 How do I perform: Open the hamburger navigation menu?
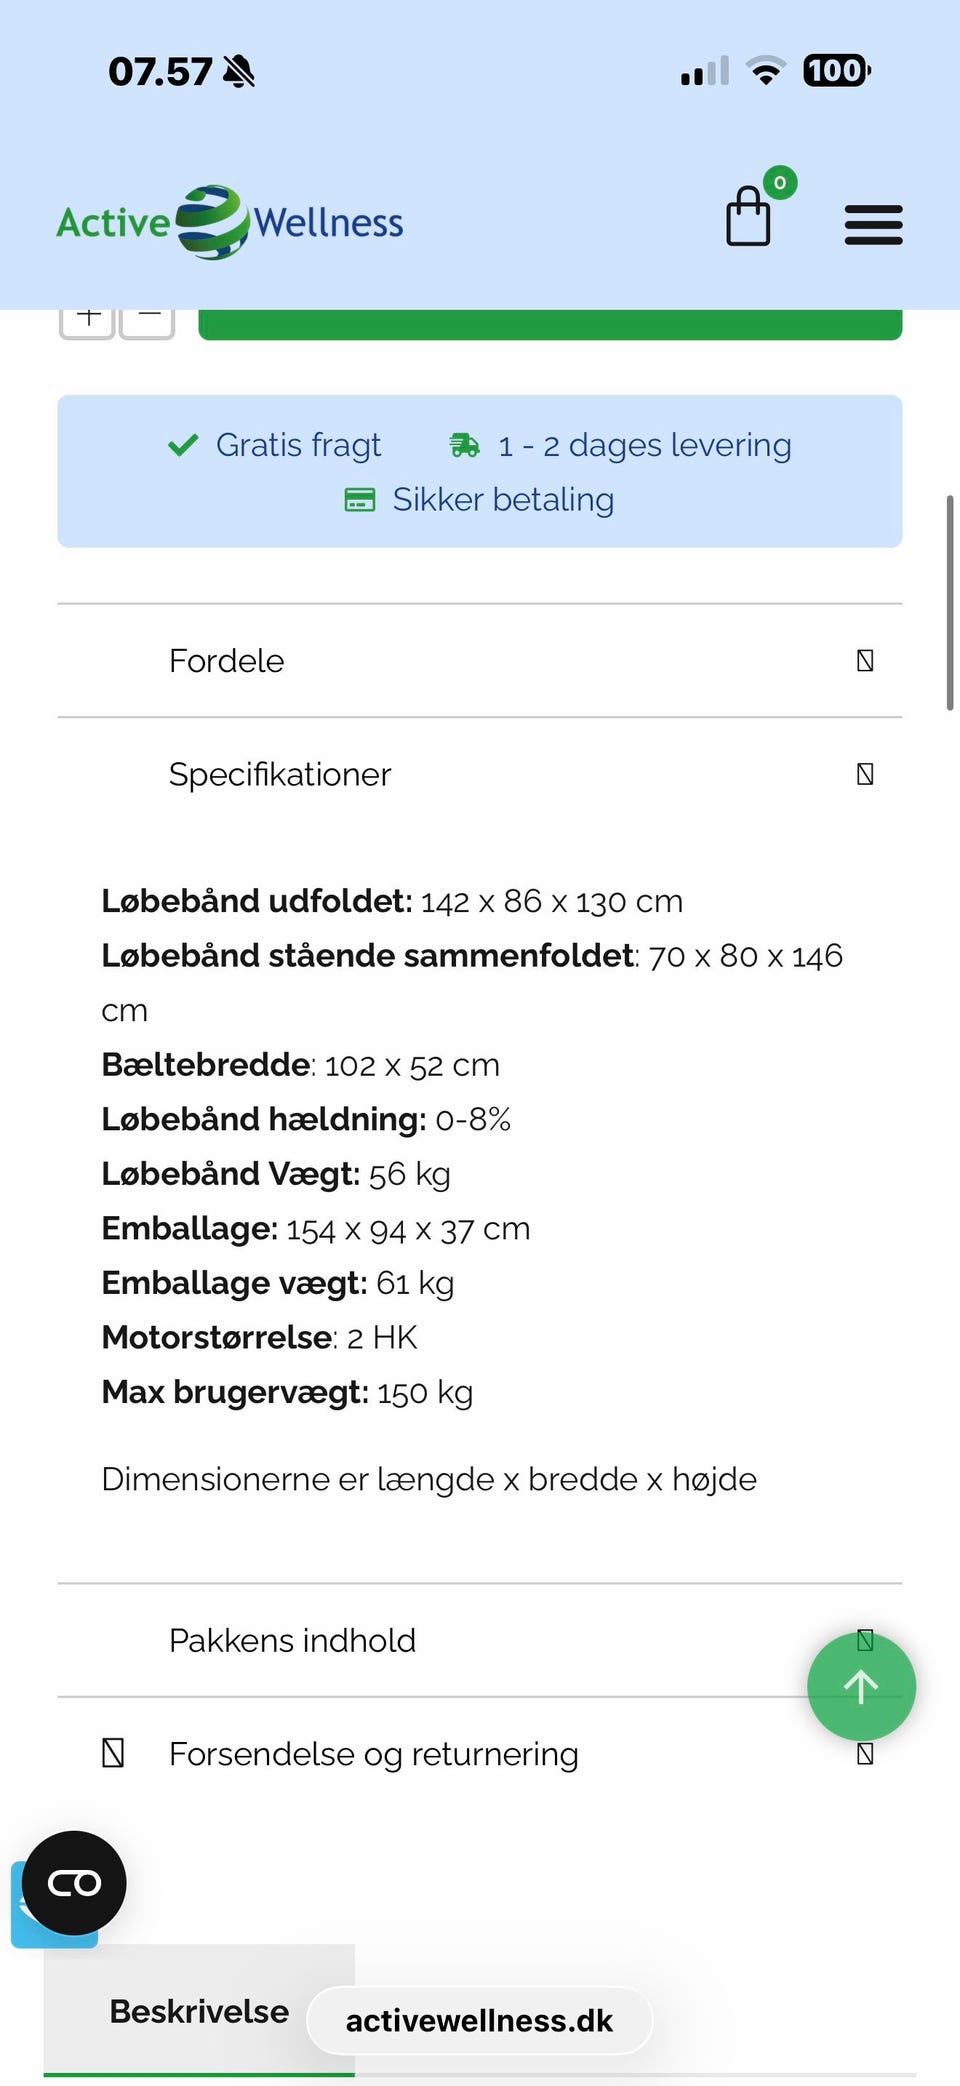[873, 224]
